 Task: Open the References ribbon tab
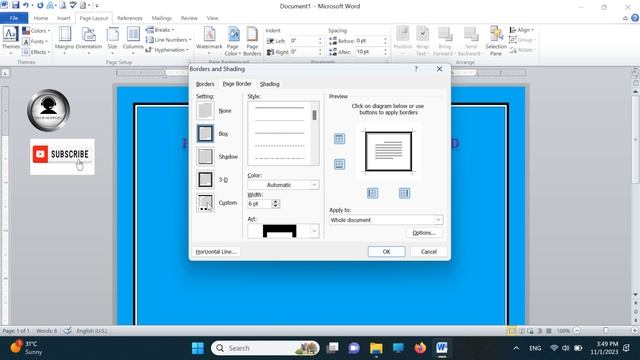click(130, 18)
